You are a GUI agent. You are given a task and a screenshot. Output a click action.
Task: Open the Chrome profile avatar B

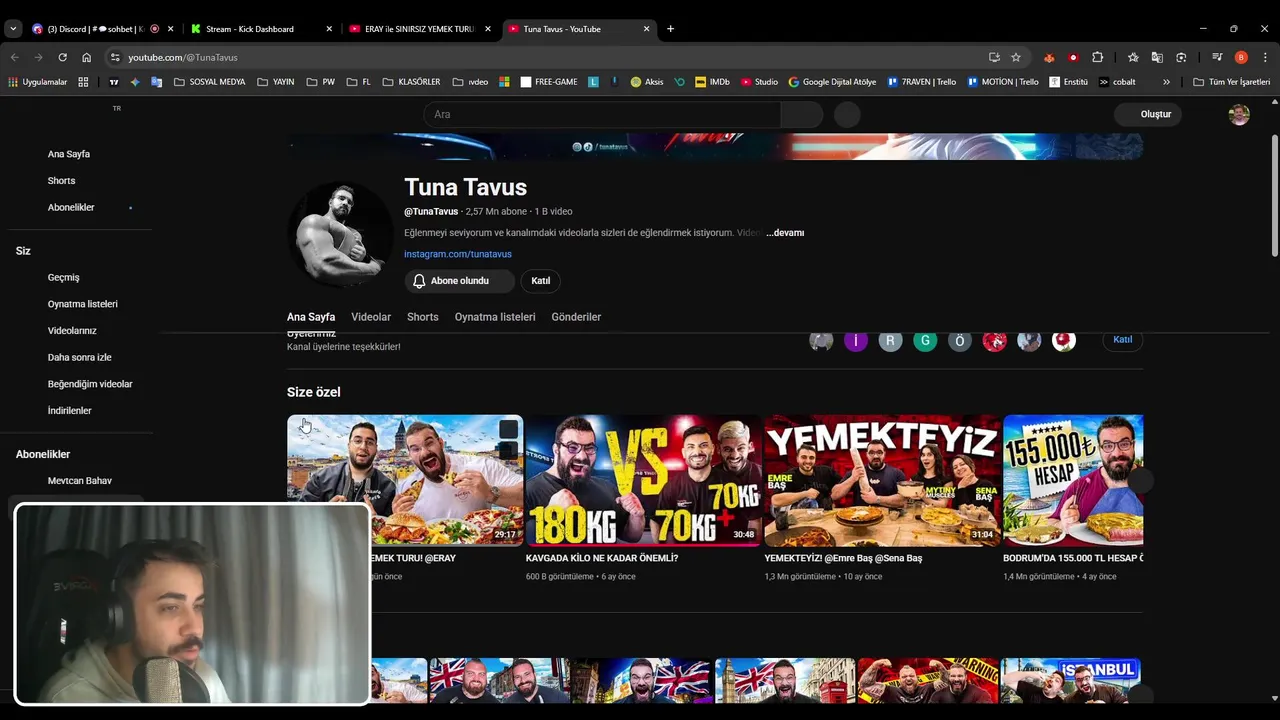(x=1241, y=57)
